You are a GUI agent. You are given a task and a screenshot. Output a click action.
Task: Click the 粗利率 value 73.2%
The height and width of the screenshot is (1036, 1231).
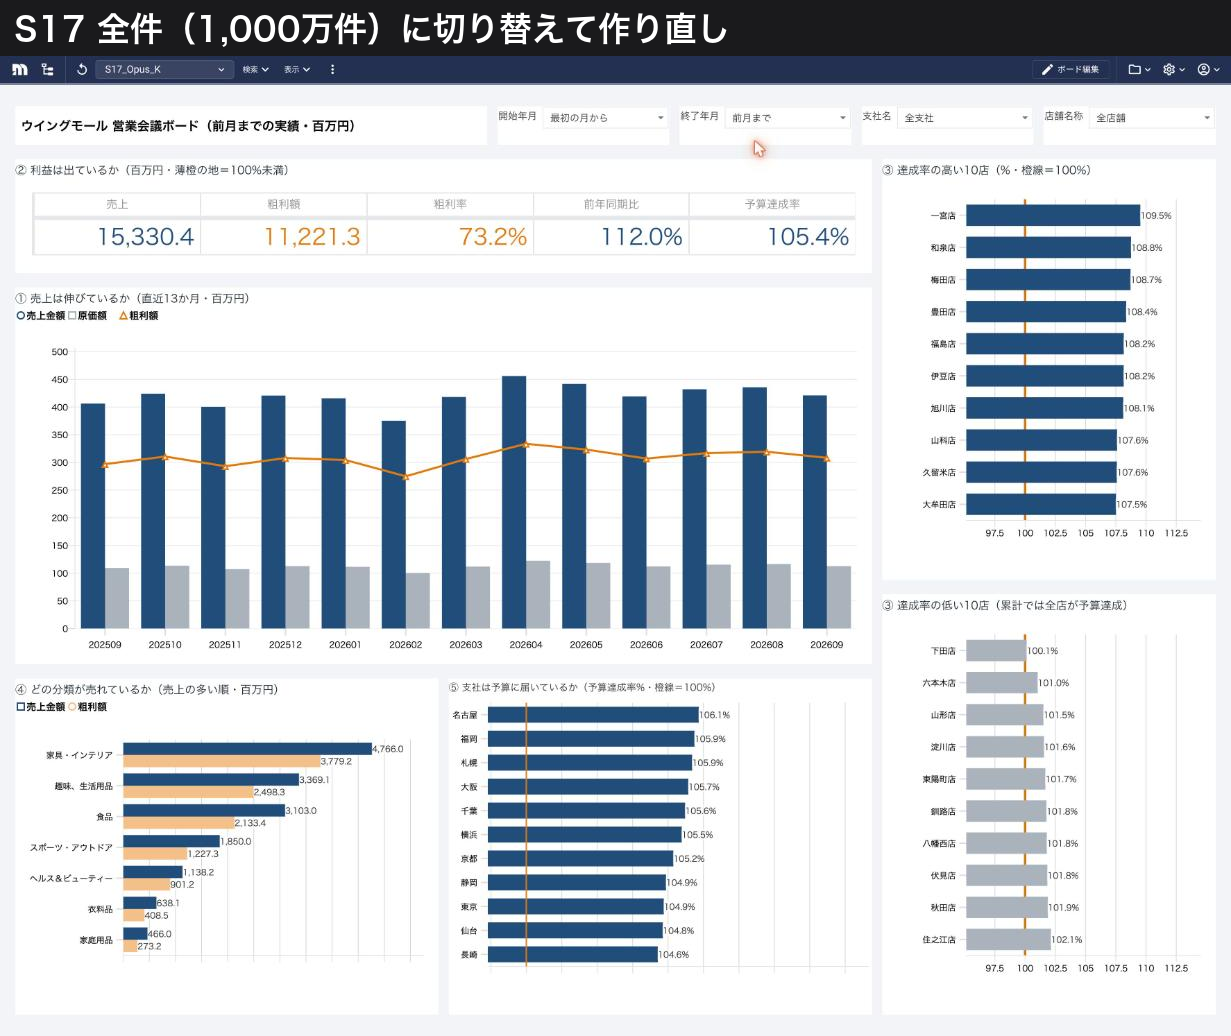[493, 237]
